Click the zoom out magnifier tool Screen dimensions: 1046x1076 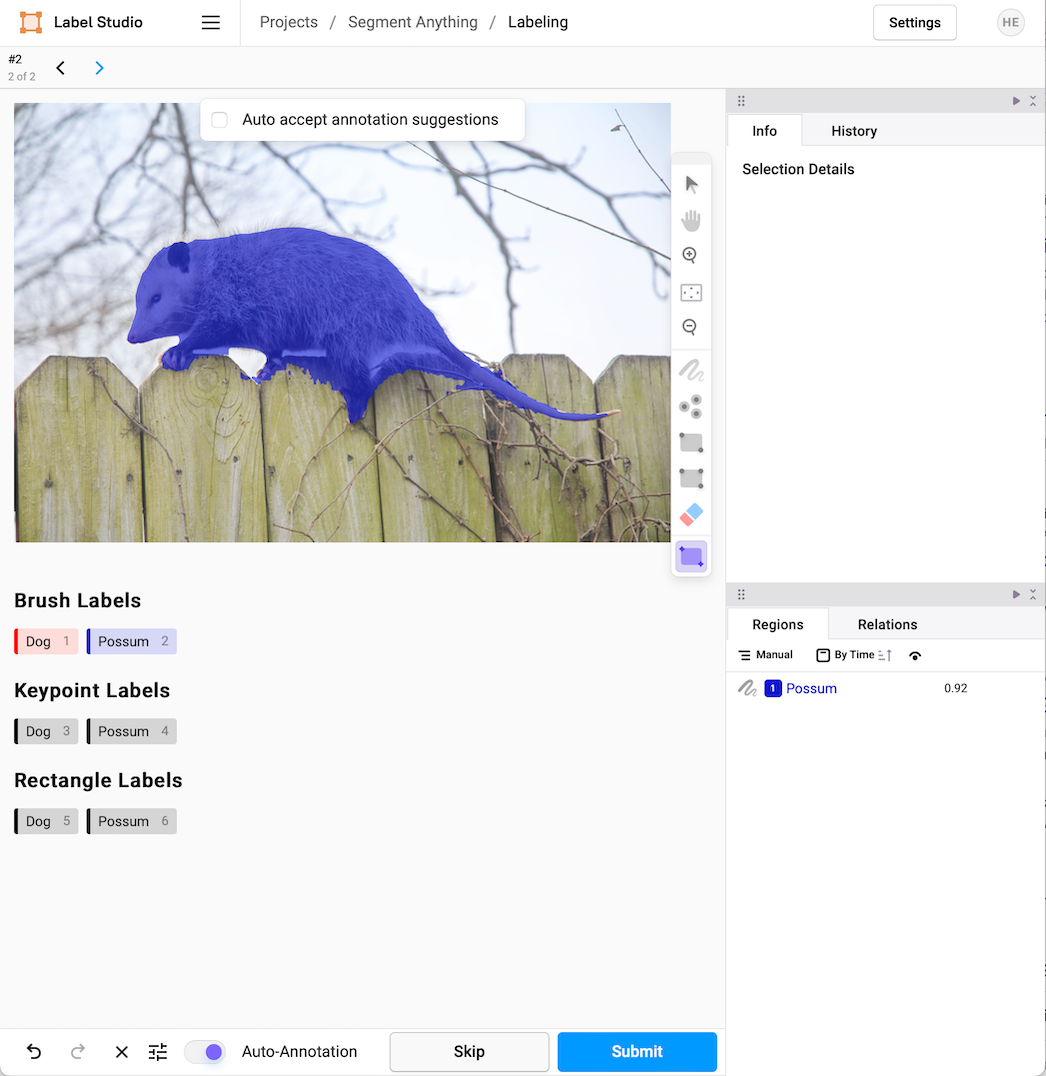point(690,327)
